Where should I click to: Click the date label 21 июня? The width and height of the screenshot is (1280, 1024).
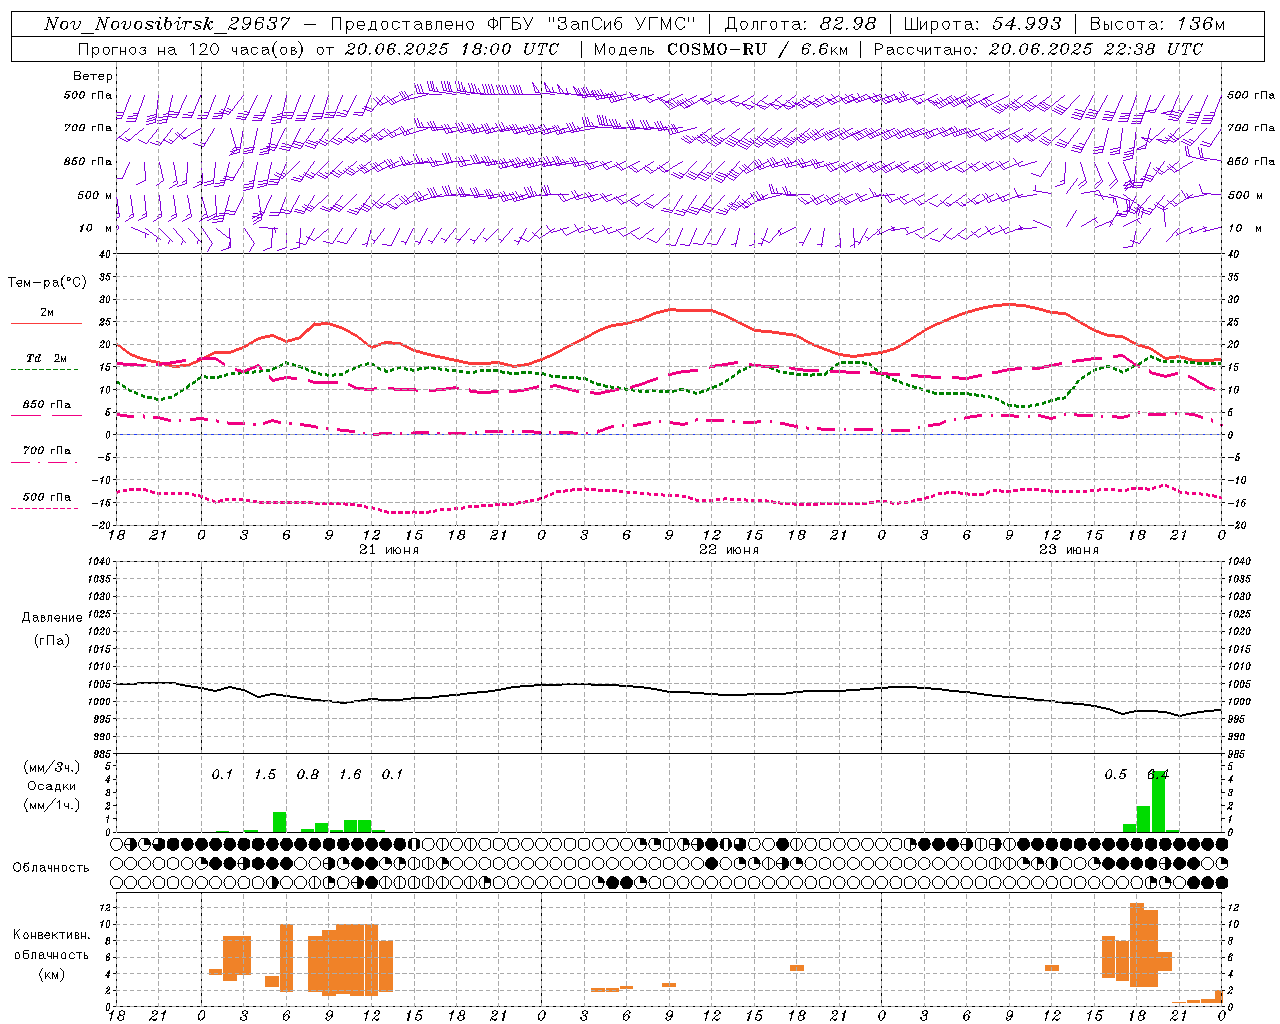click(x=389, y=550)
